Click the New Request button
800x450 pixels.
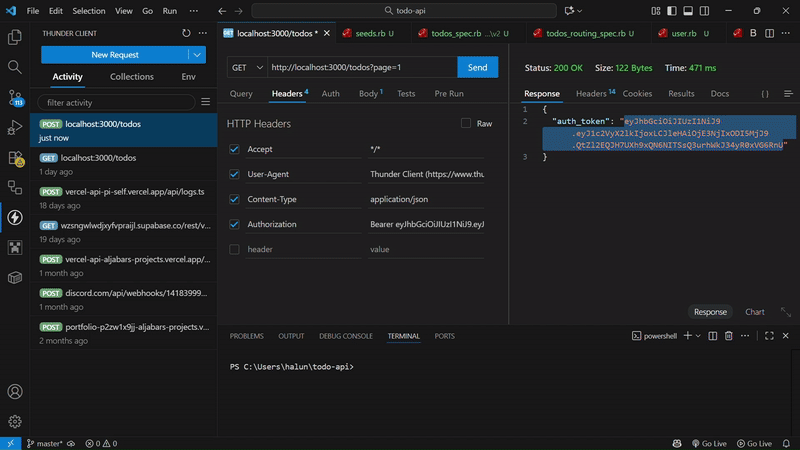(x=115, y=55)
